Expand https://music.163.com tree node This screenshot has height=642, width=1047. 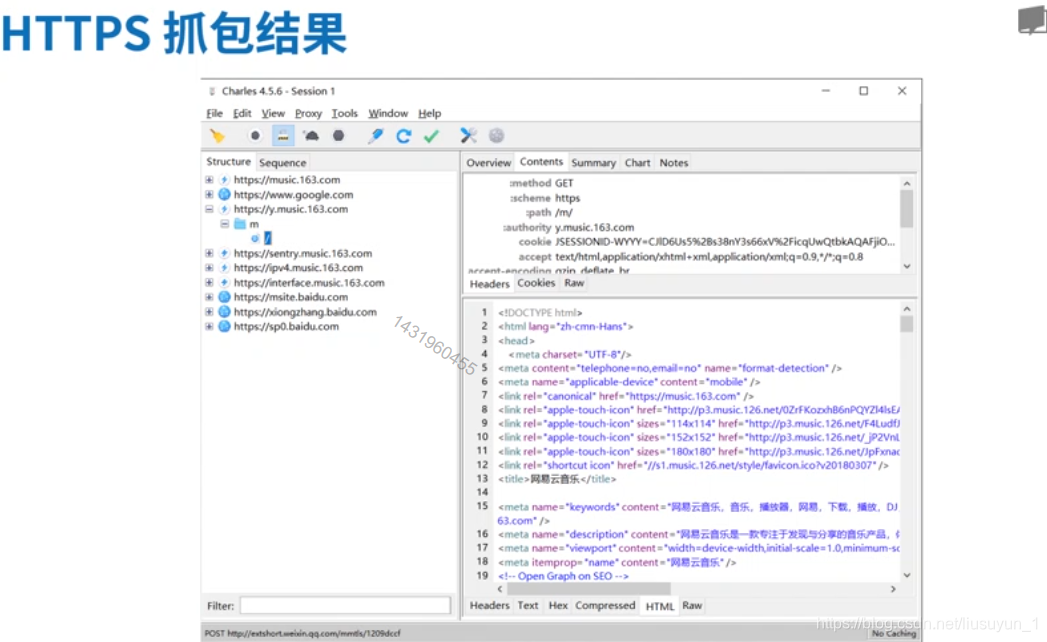(x=209, y=180)
